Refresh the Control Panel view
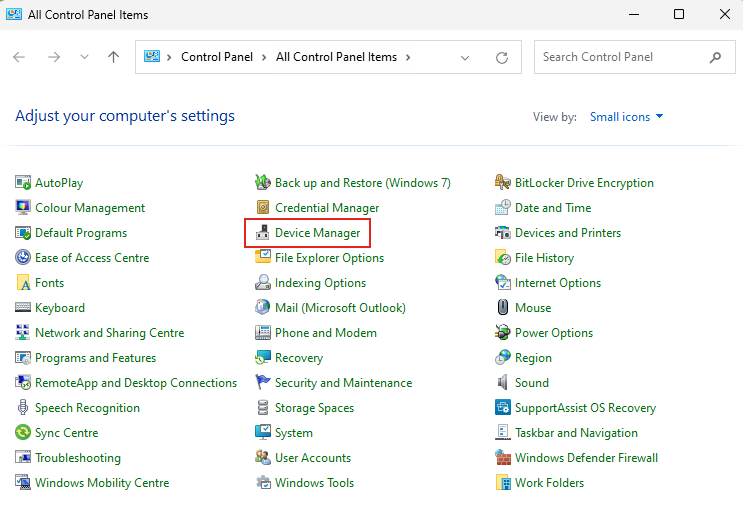Image resolution: width=743 pixels, height=520 pixels. (x=502, y=57)
